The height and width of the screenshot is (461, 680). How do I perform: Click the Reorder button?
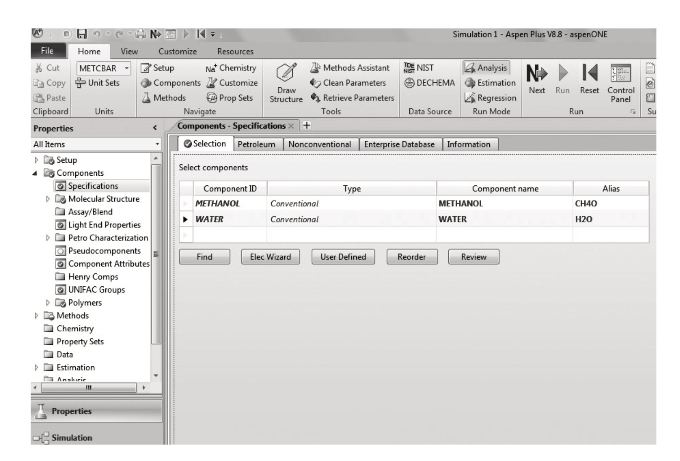412,257
